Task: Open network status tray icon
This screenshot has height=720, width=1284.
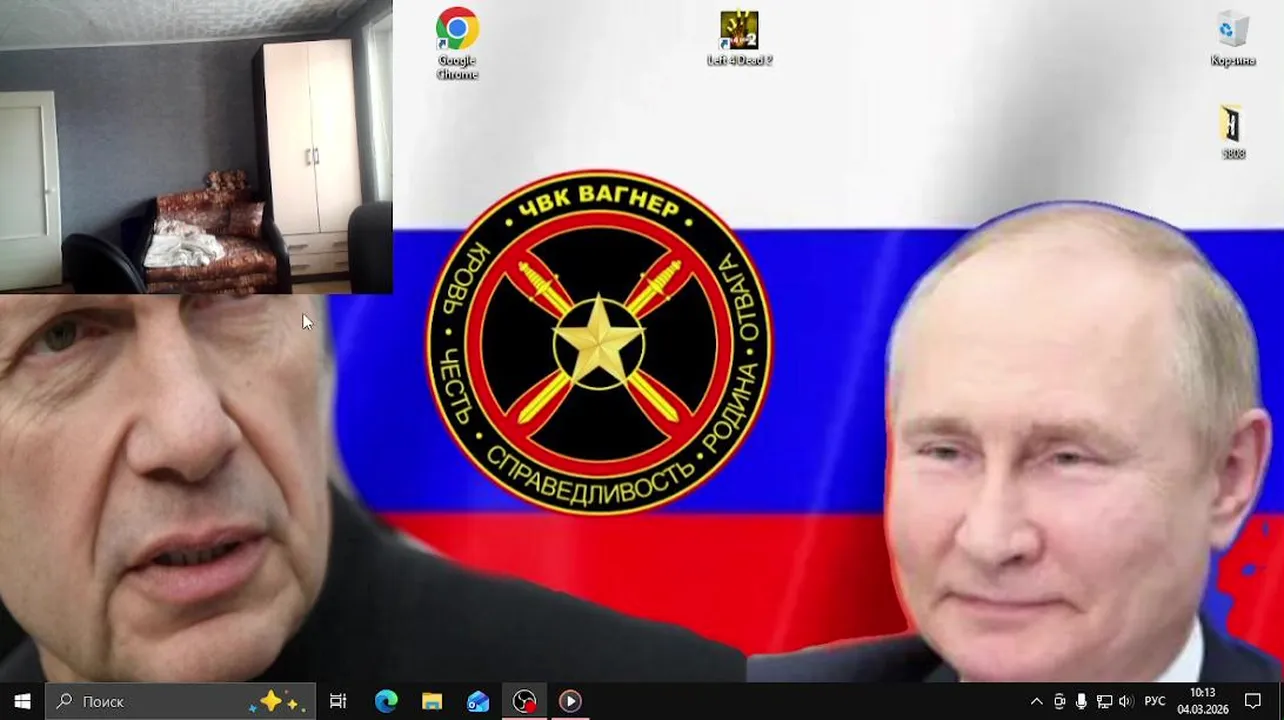Action: coord(1104,701)
